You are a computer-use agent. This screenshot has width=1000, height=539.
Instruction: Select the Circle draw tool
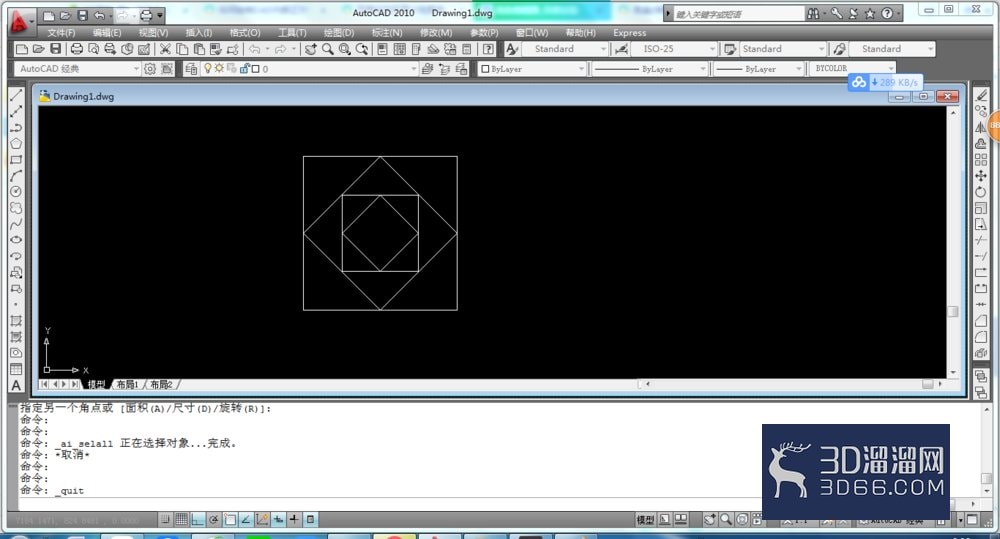(x=16, y=191)
